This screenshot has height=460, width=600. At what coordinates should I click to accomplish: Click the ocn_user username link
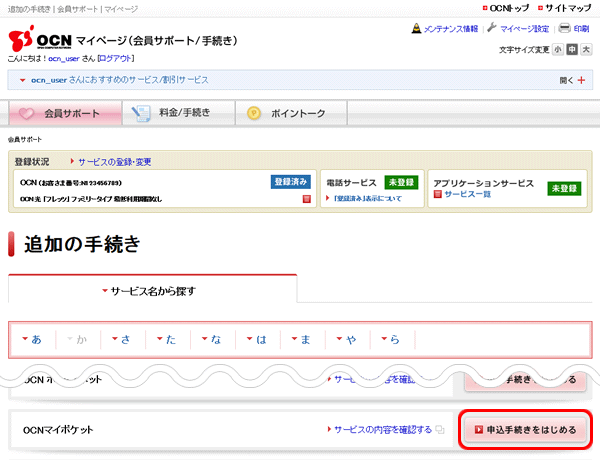pyautogui.click(x=64, y=59)
